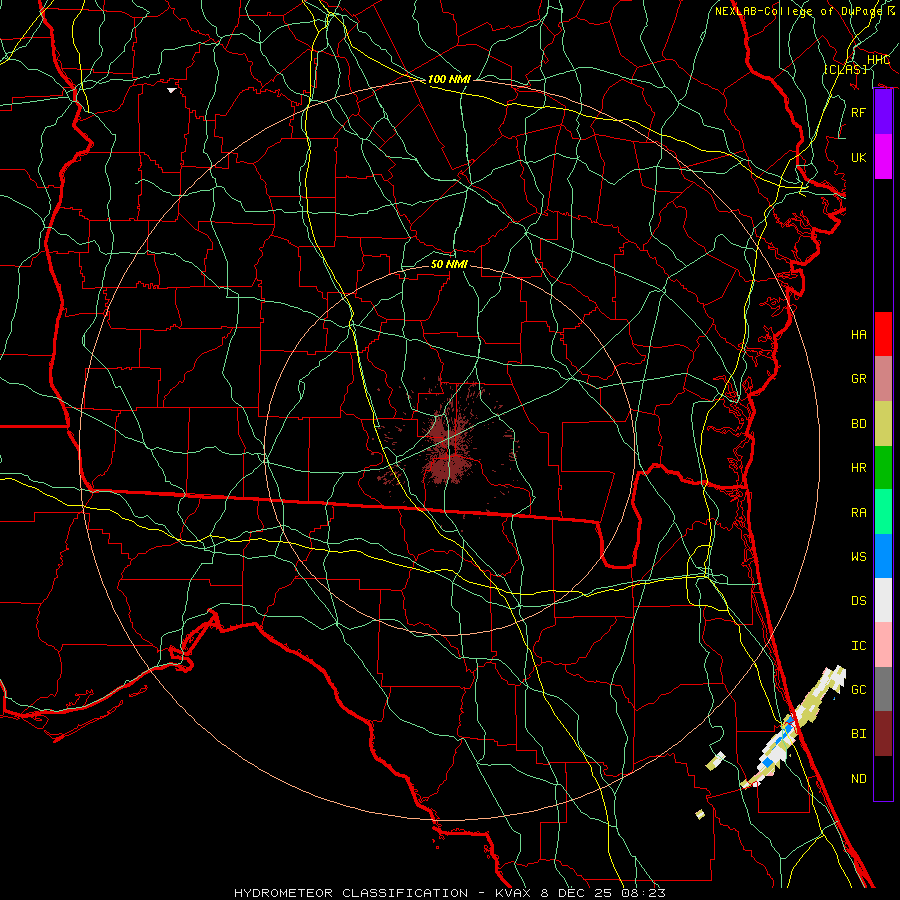Click the small white triangle marker at upper left
The width and height of the screenshot is (900, 900).
pos(172,90)
